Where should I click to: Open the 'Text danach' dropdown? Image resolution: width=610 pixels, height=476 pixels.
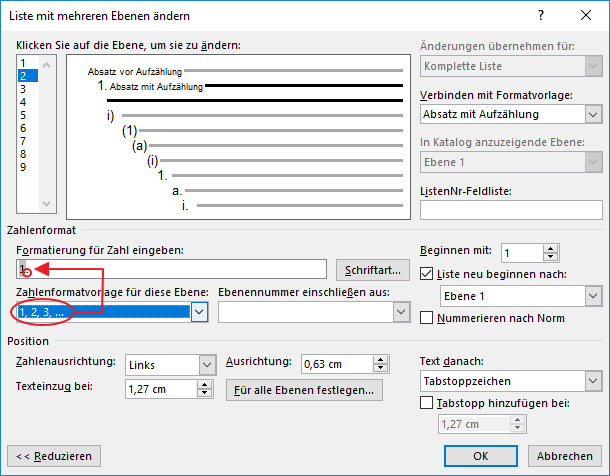[592, 380]
